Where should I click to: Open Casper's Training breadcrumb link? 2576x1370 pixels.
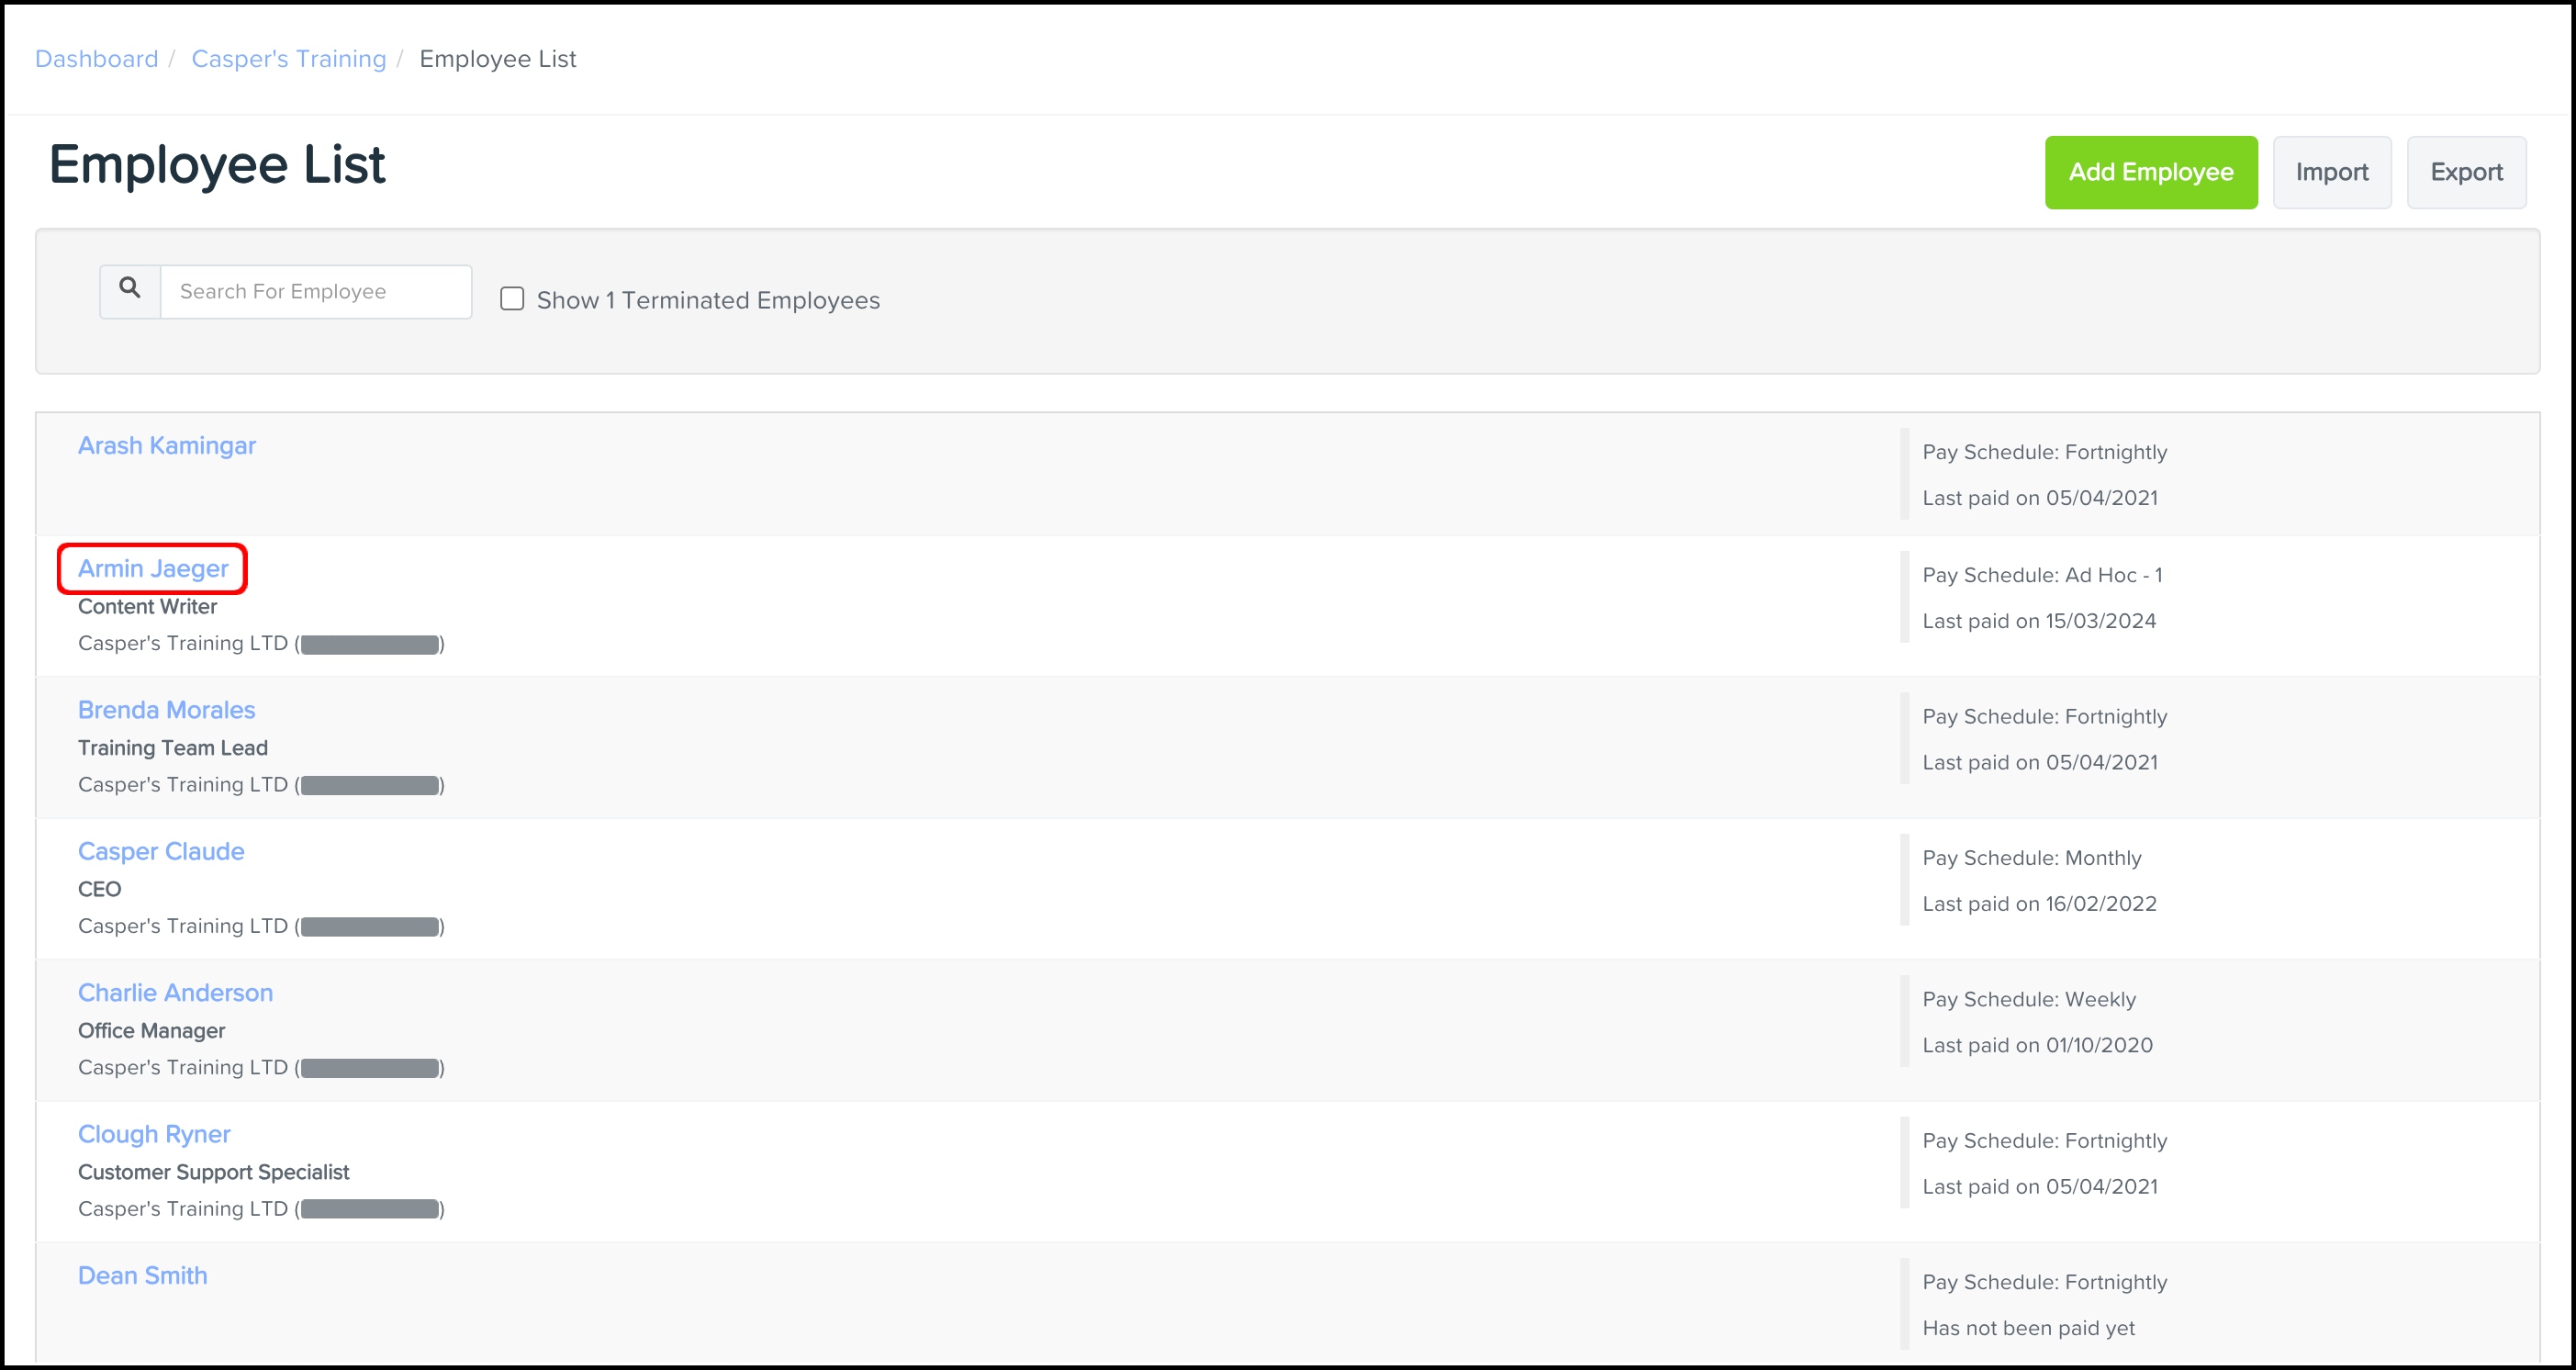tap(288, 59)
